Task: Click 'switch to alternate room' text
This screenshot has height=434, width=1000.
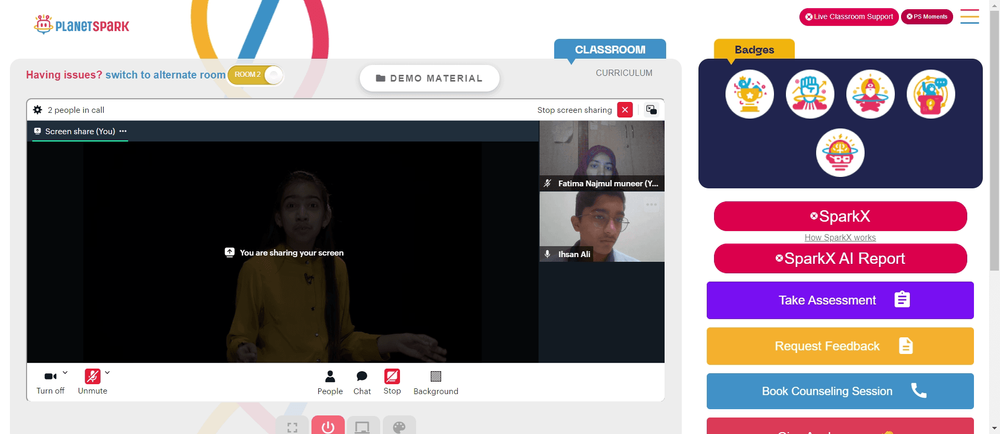Action: 165,75
